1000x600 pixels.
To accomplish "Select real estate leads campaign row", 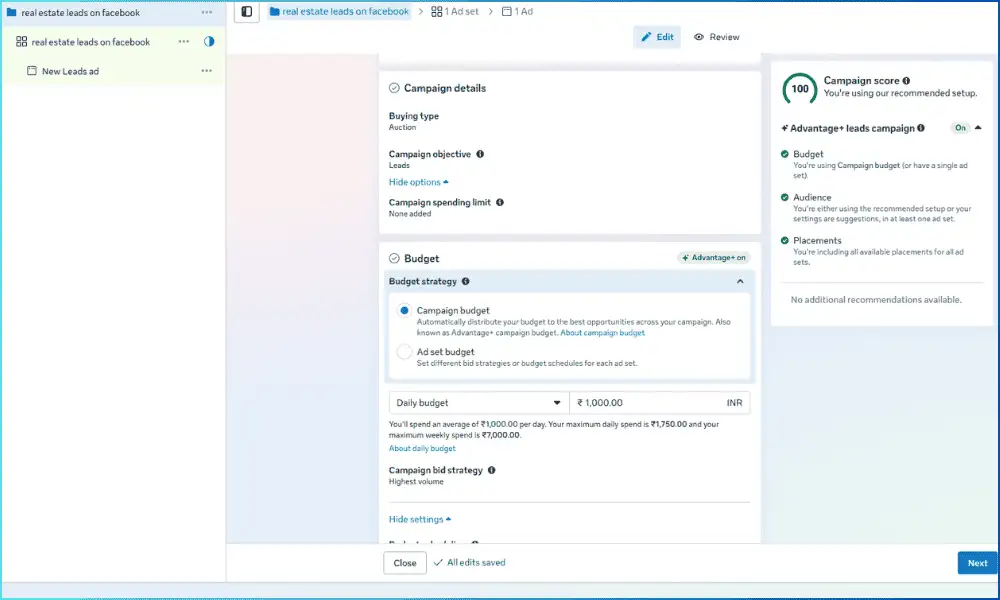I will tap(112, 12).
